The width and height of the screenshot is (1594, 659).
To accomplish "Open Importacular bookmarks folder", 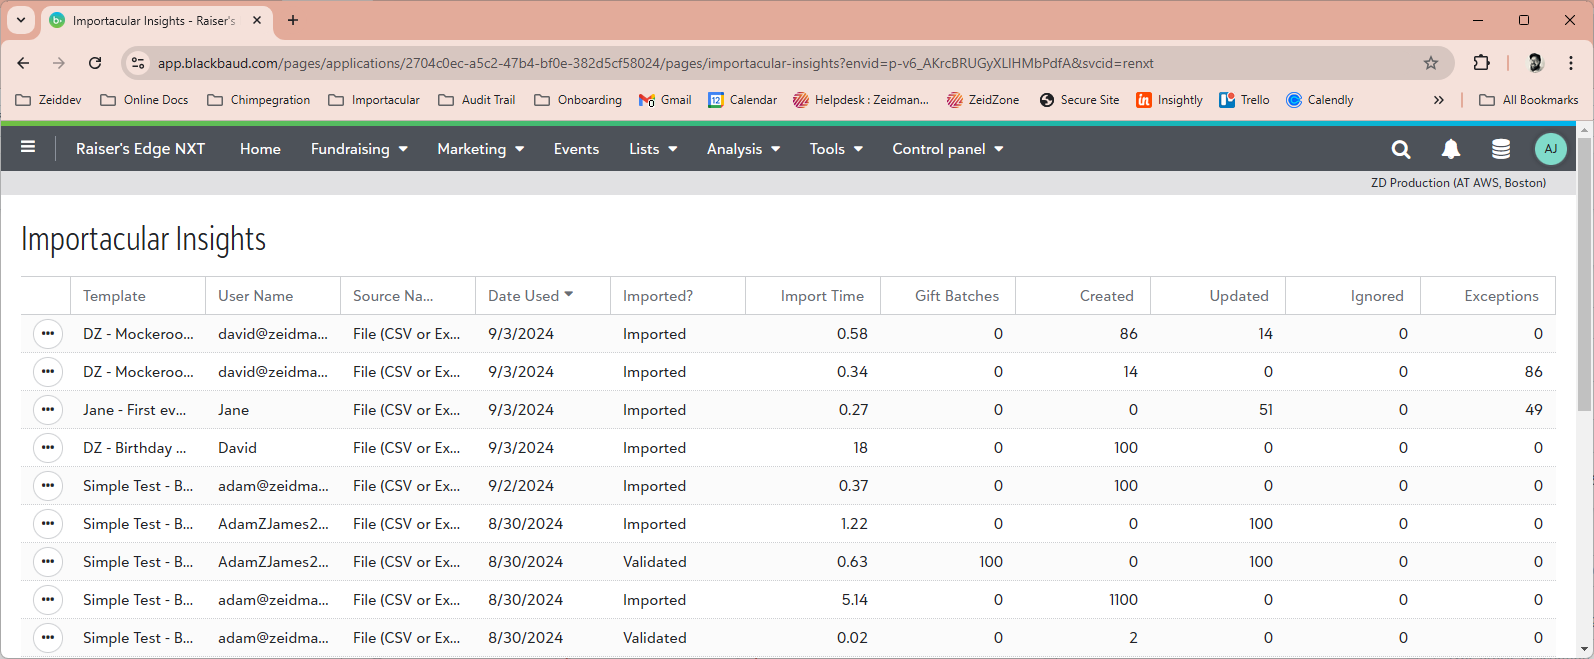I will coord(374,100).
